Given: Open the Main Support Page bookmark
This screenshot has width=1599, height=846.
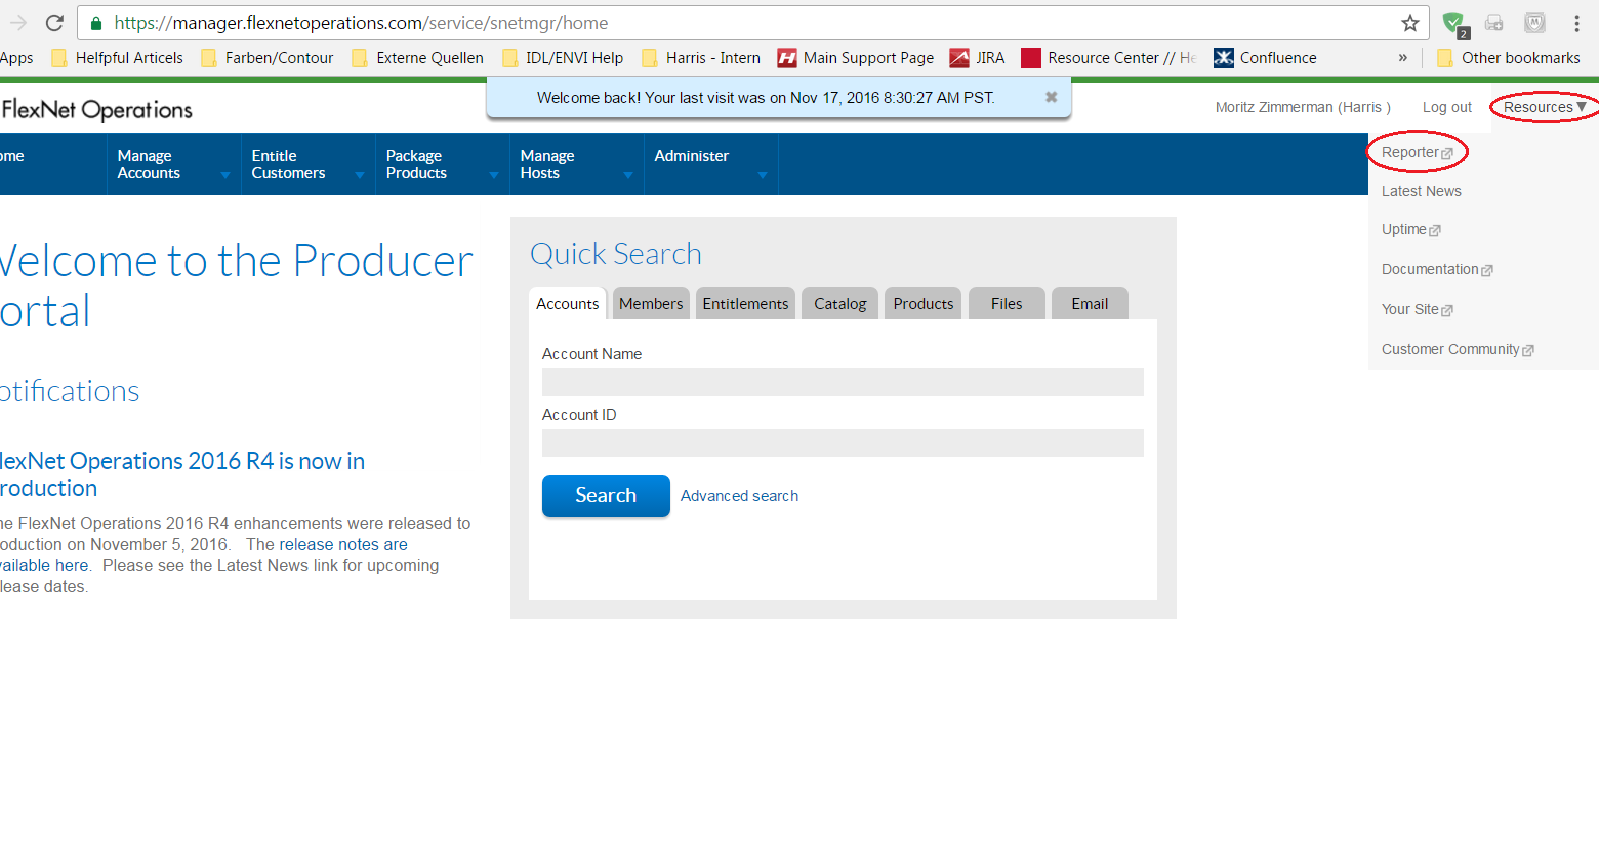Looking at the screenshot, I should [856, 58].
